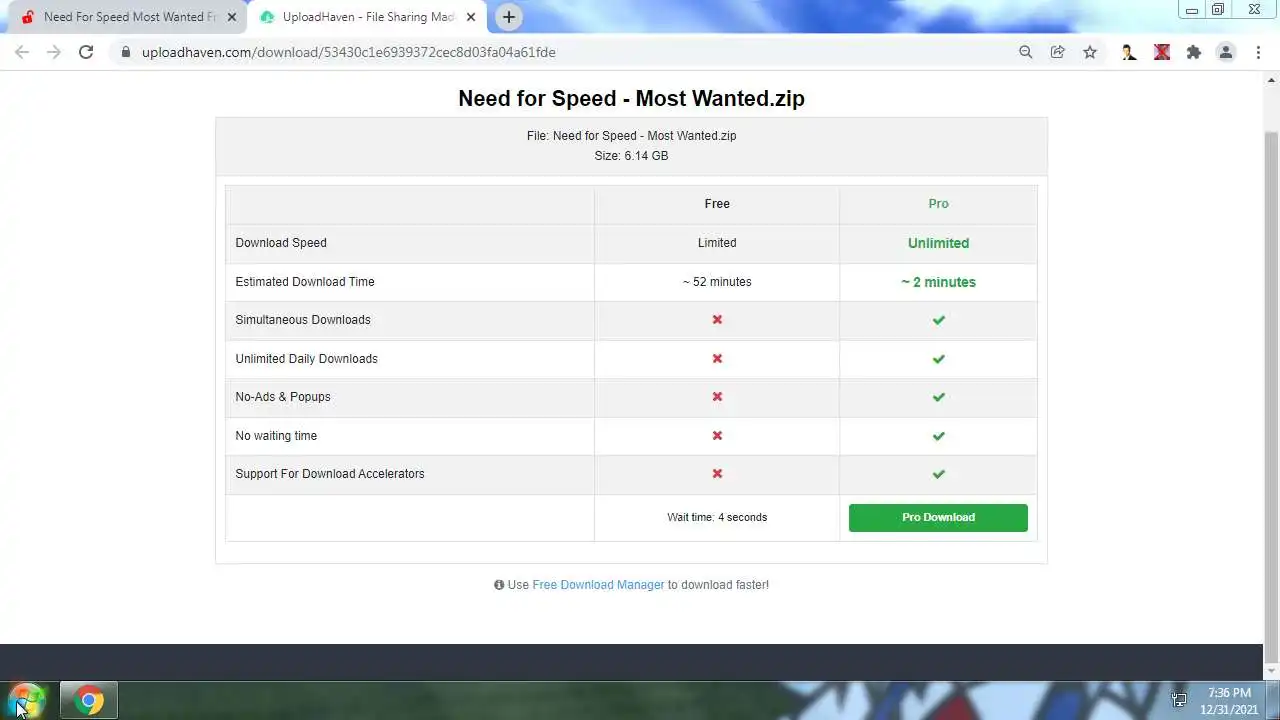Click the red X for Unlimited Daily Downloads

click(717, 358)
